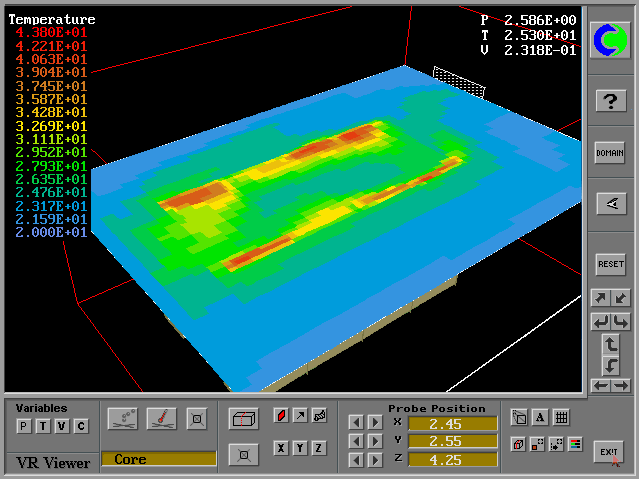Select pressure variable P
Screen dimensions: 639x479
click(23, 427)
